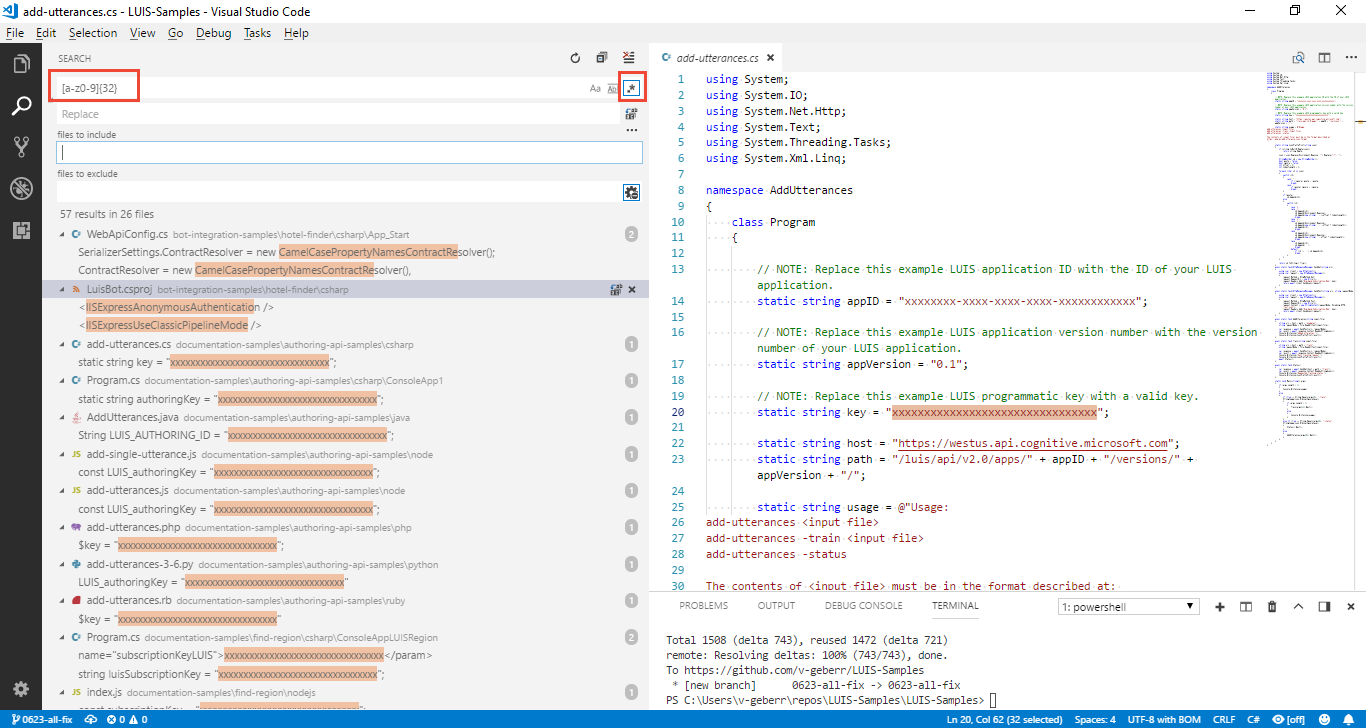This screenshot has width=1366, height=728.
Task: Switch to the OUTPUT panel tab
Action: [x=776, y=605]
